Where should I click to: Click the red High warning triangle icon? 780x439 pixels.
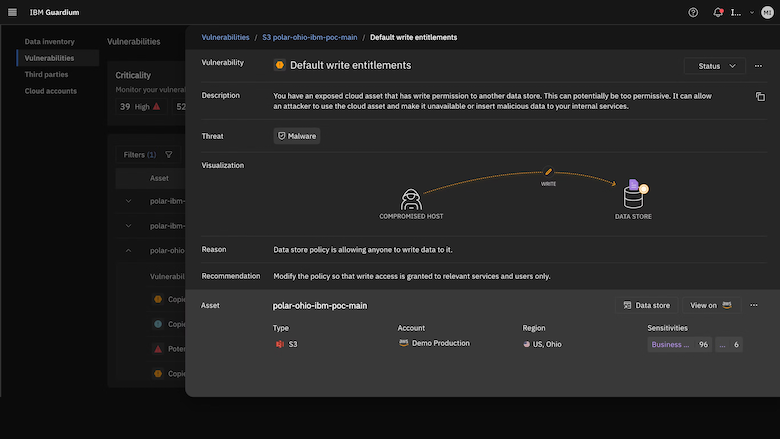156,106
